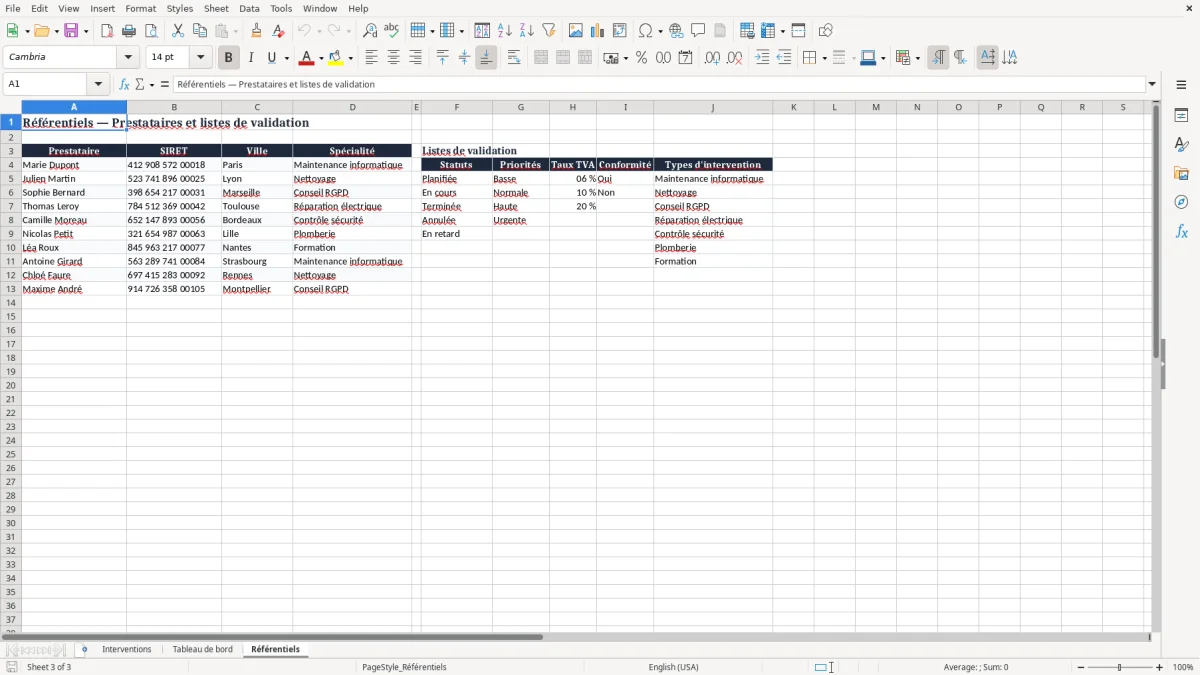Toggle Align Right

[x=415, y=58]
